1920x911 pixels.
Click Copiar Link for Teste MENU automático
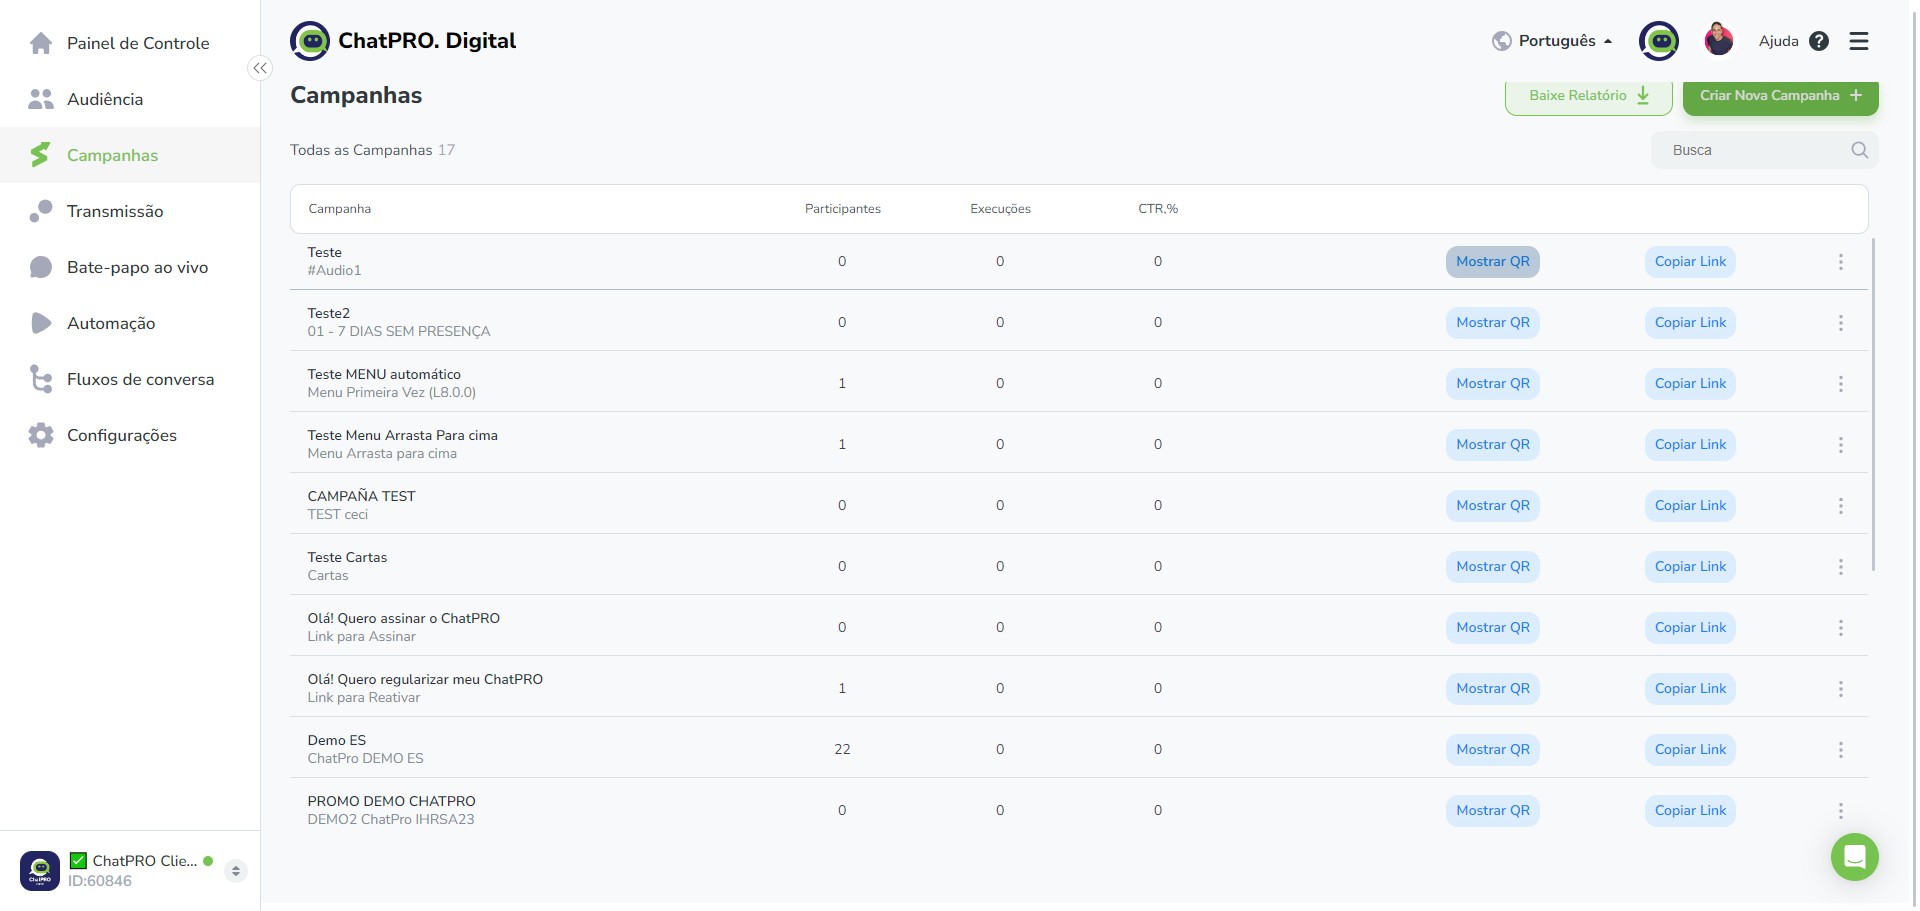pyautogui.click(x=1690, y=384)
